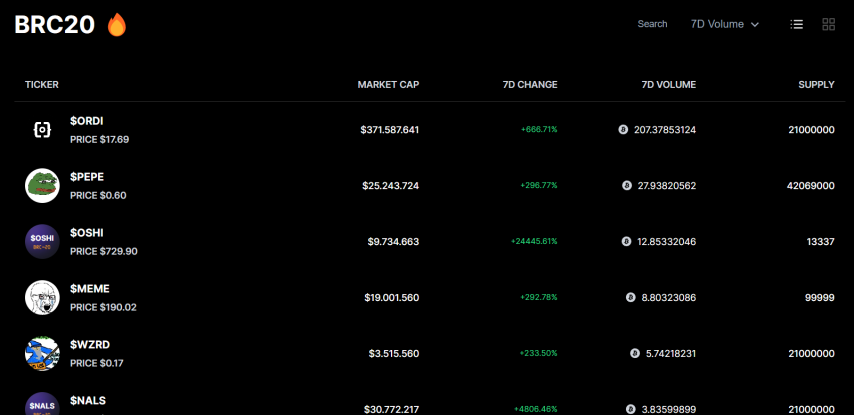Sort by the 7D Change column header
Image resolution: width=854 pixels, height=415 pixels.
[x=530, y=85]
